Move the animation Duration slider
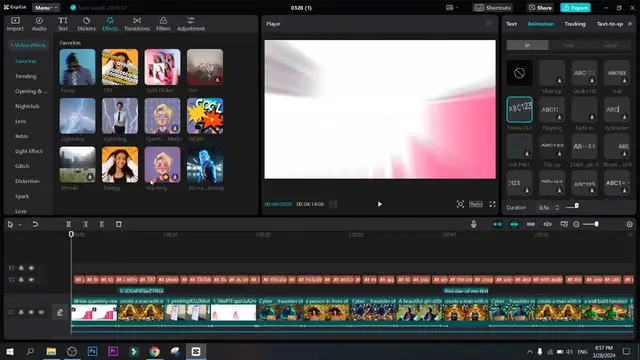The height and width of the screenshot is (360, 640). coord(576,206)
